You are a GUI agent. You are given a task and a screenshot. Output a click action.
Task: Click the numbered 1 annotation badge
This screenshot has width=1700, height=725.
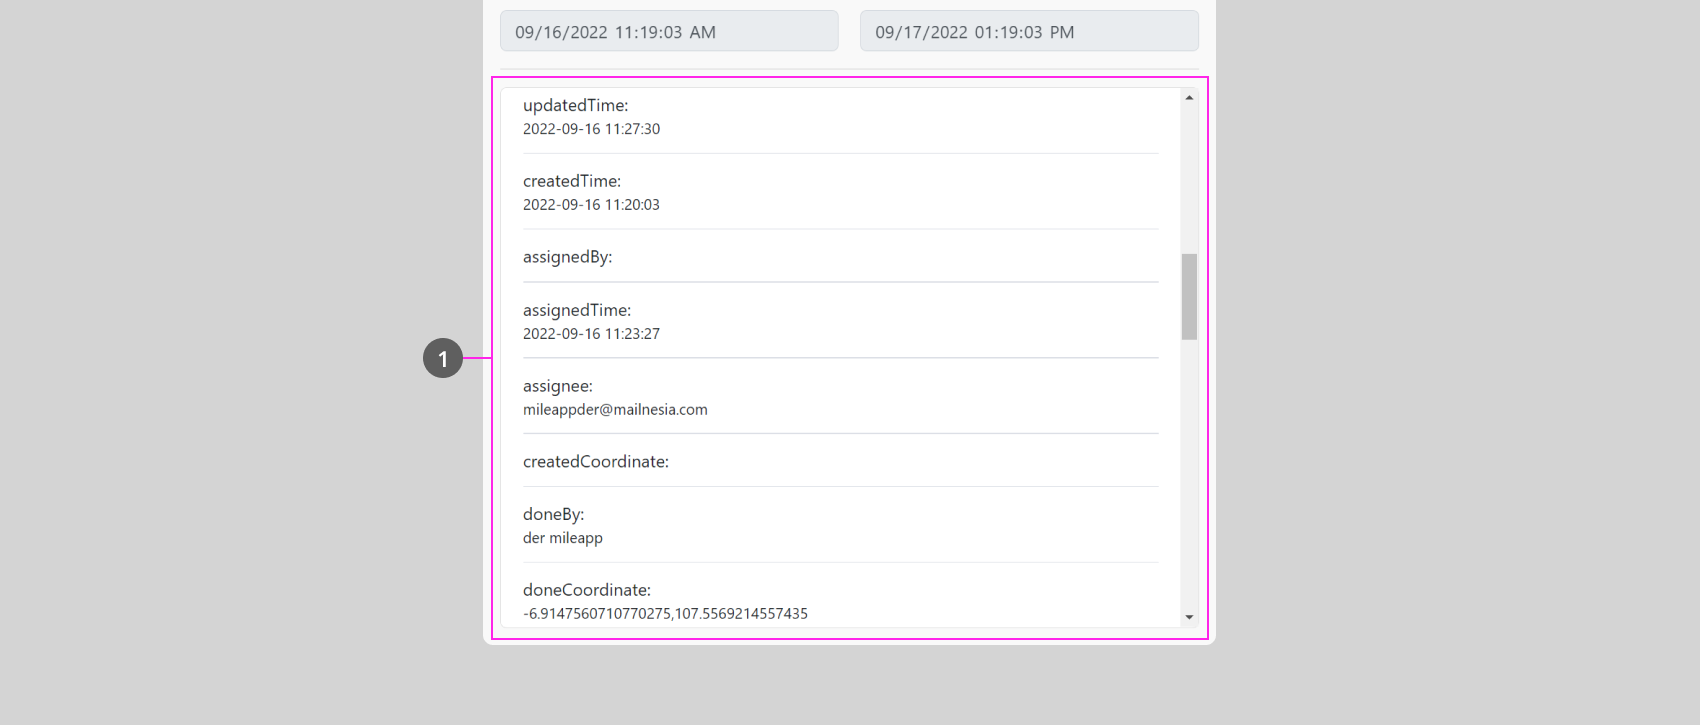pos(443,358)
